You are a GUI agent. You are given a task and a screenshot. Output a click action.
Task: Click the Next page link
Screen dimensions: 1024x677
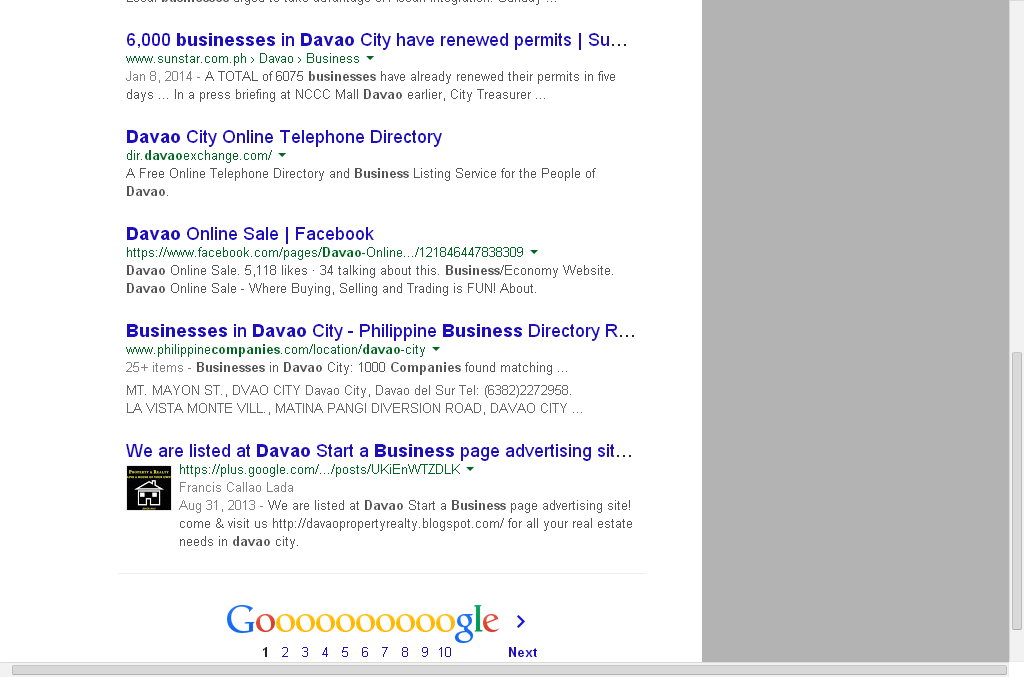522,652
